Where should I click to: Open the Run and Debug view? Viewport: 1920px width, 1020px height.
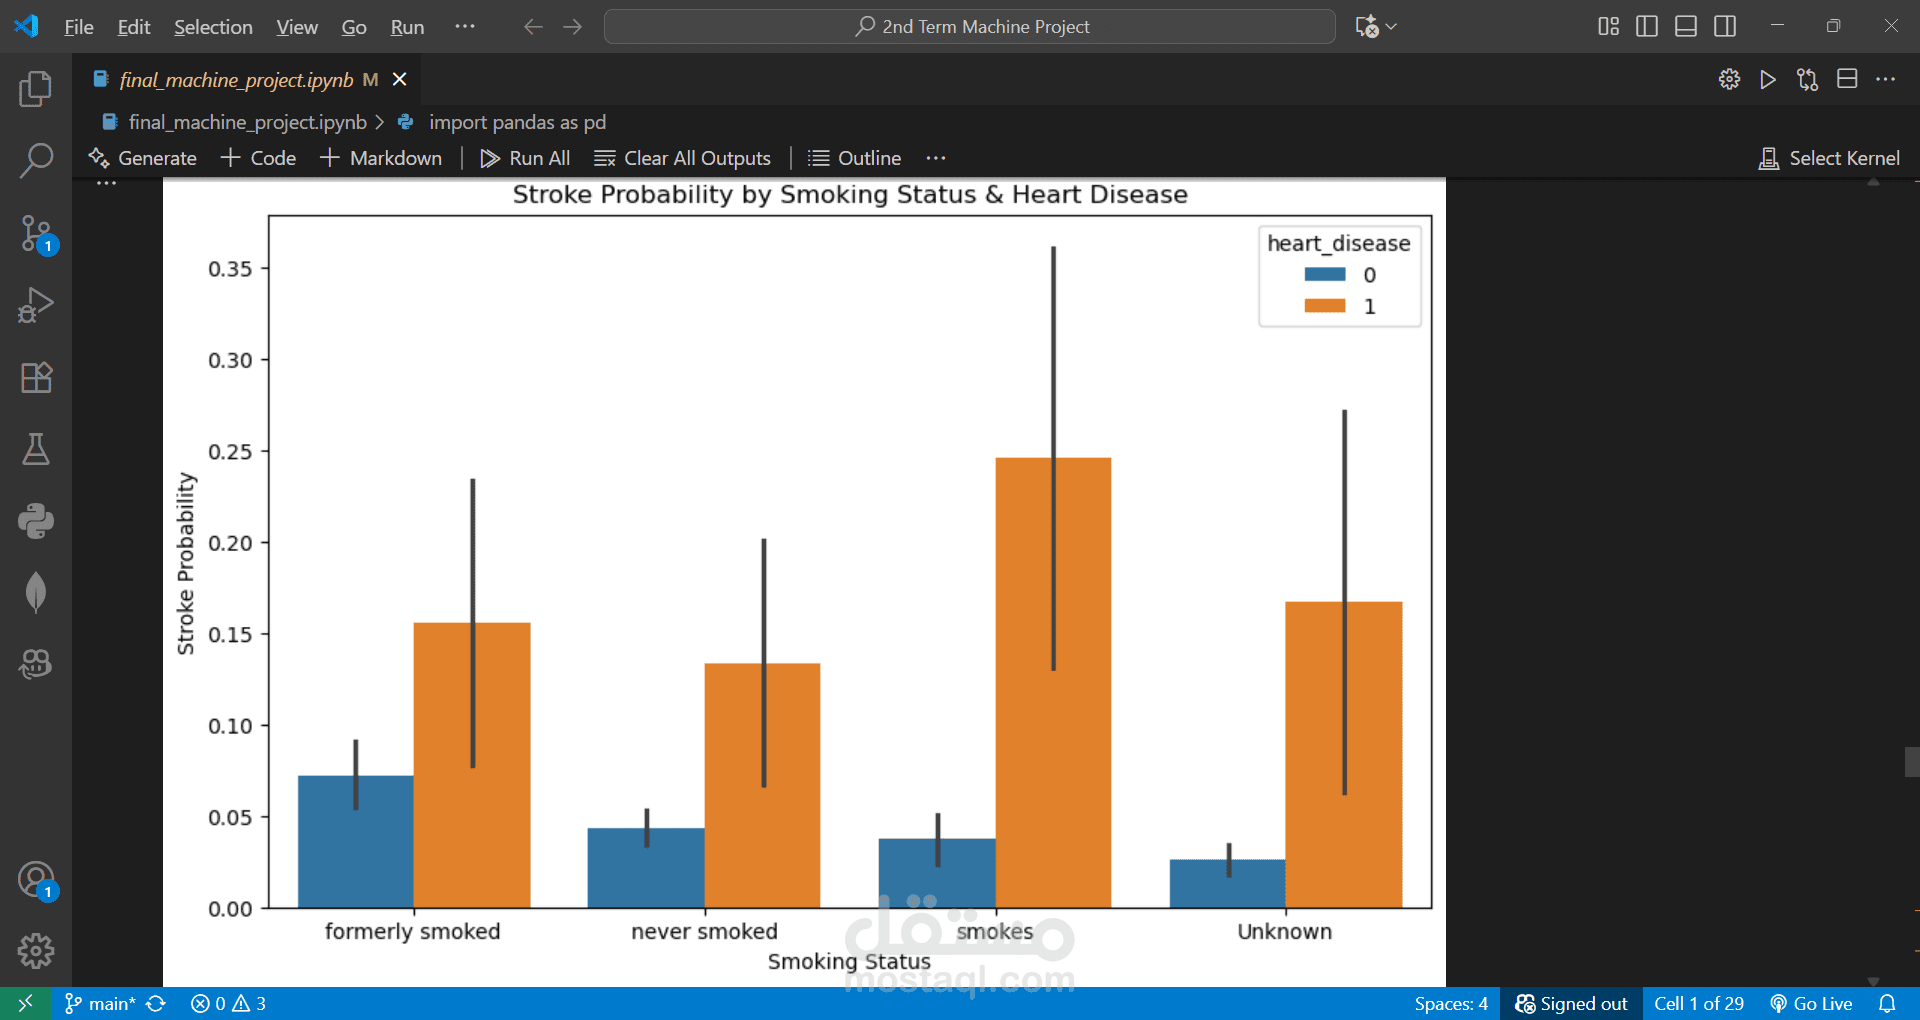pyautogui.click(x=36, y=305)
